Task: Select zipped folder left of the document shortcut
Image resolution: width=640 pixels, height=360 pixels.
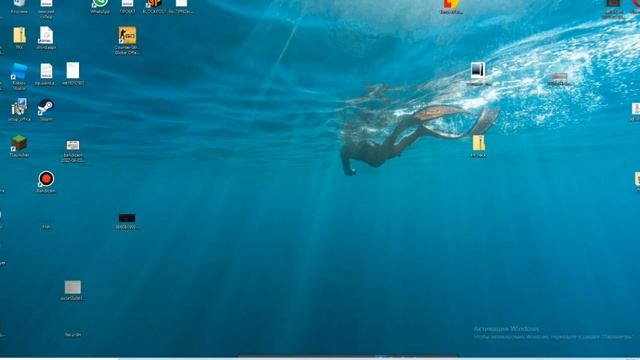Action: tap(19, 38)
